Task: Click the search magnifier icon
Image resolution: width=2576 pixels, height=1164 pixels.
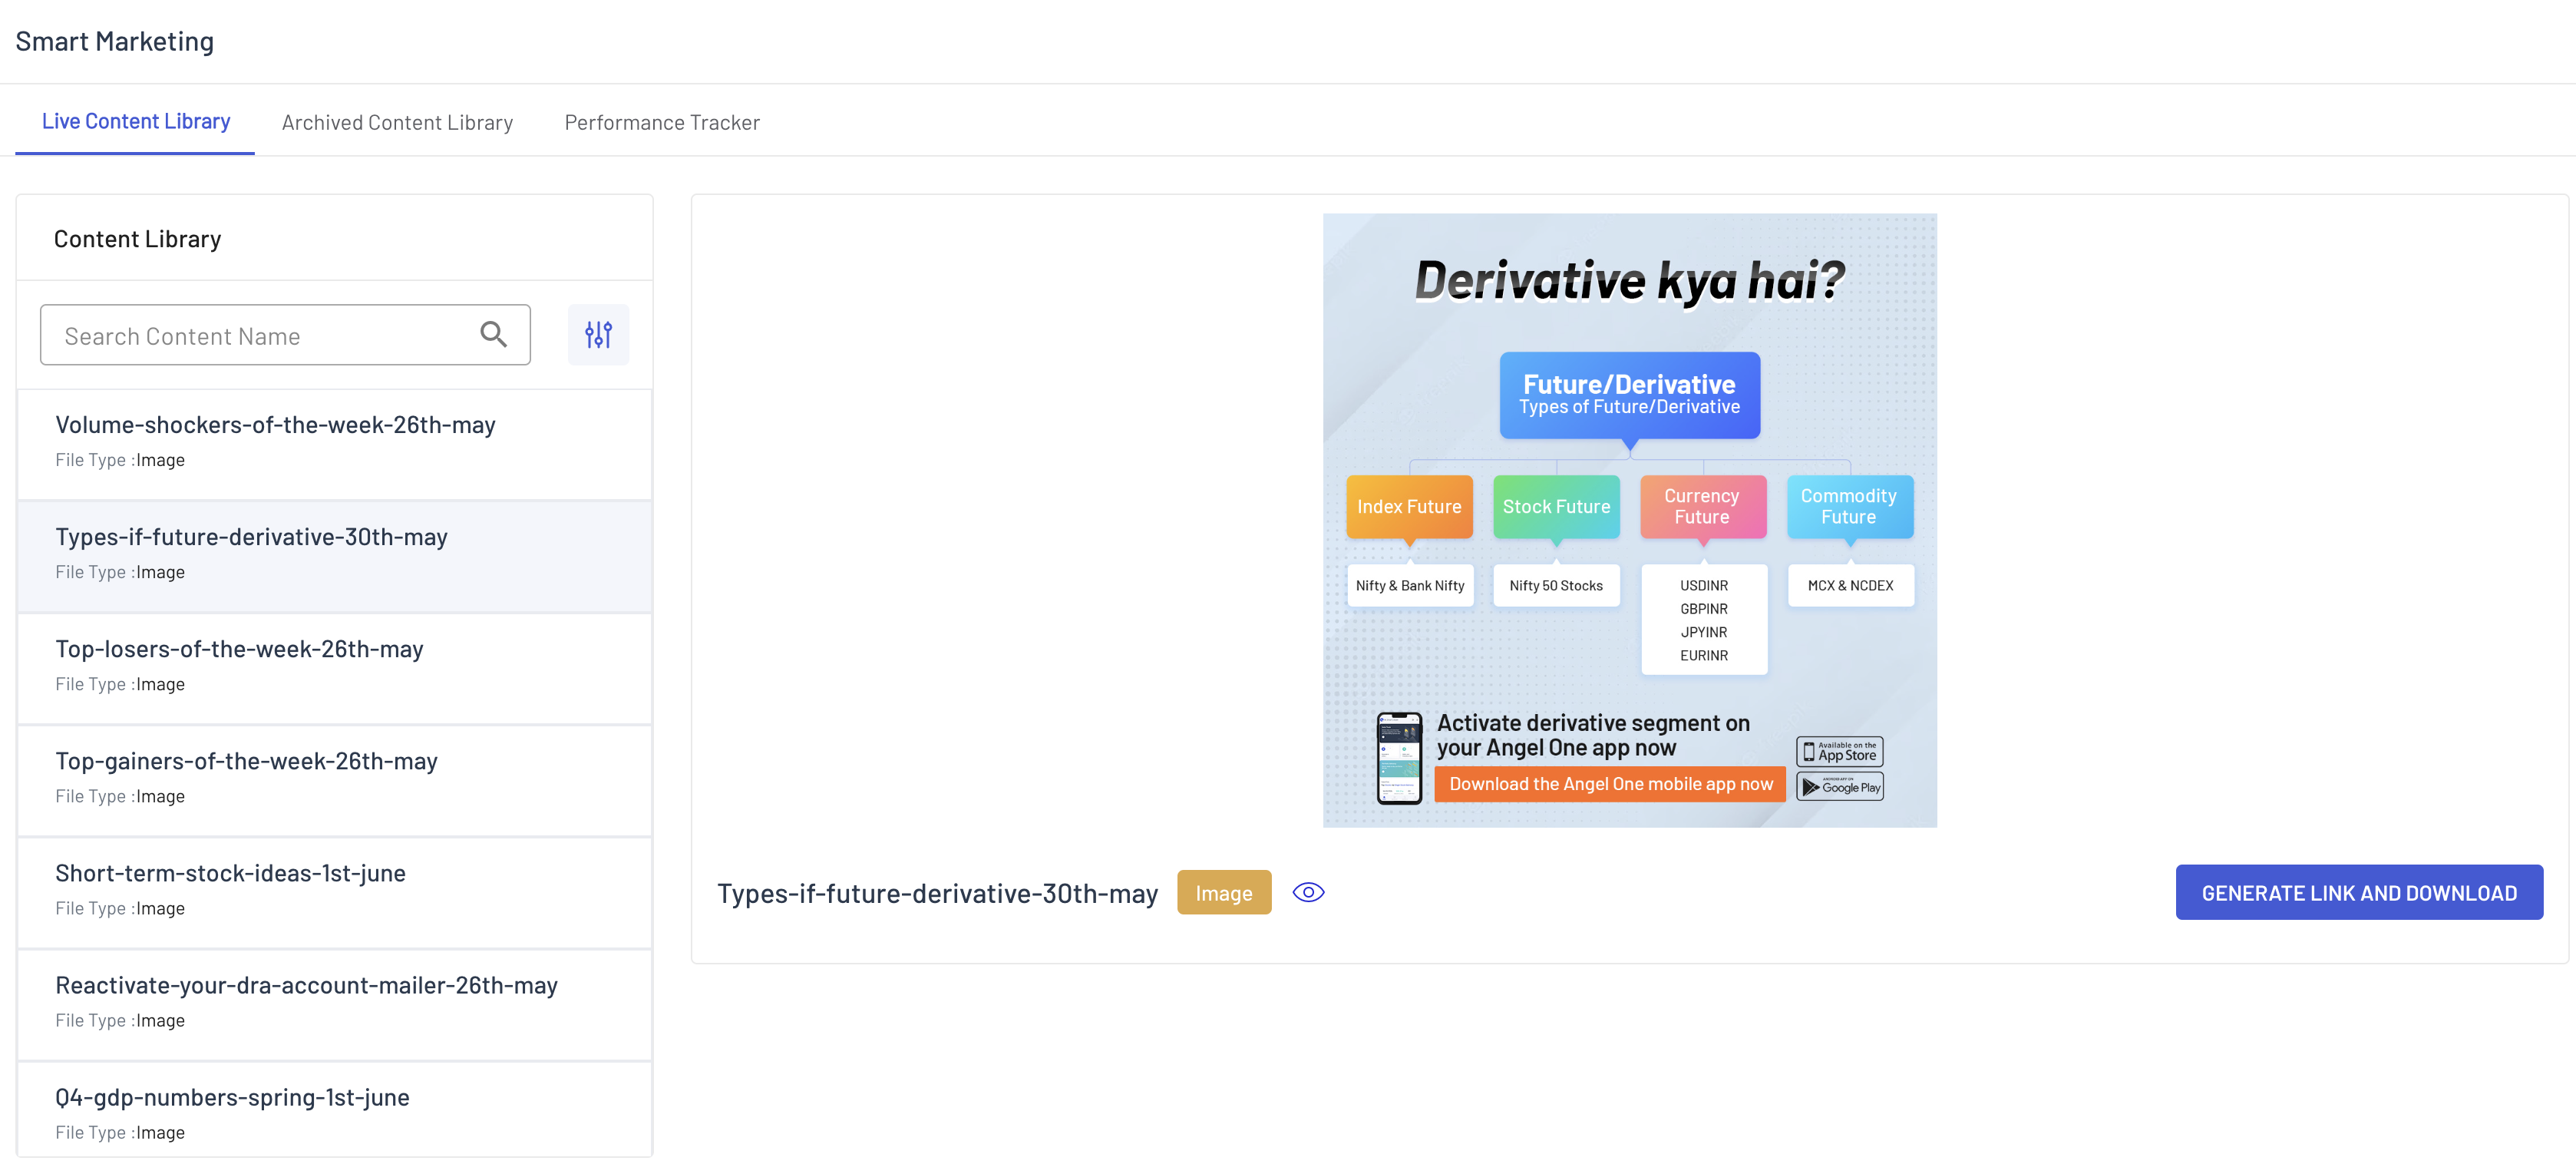Action: pyautogui.click(x=493, y=334)
